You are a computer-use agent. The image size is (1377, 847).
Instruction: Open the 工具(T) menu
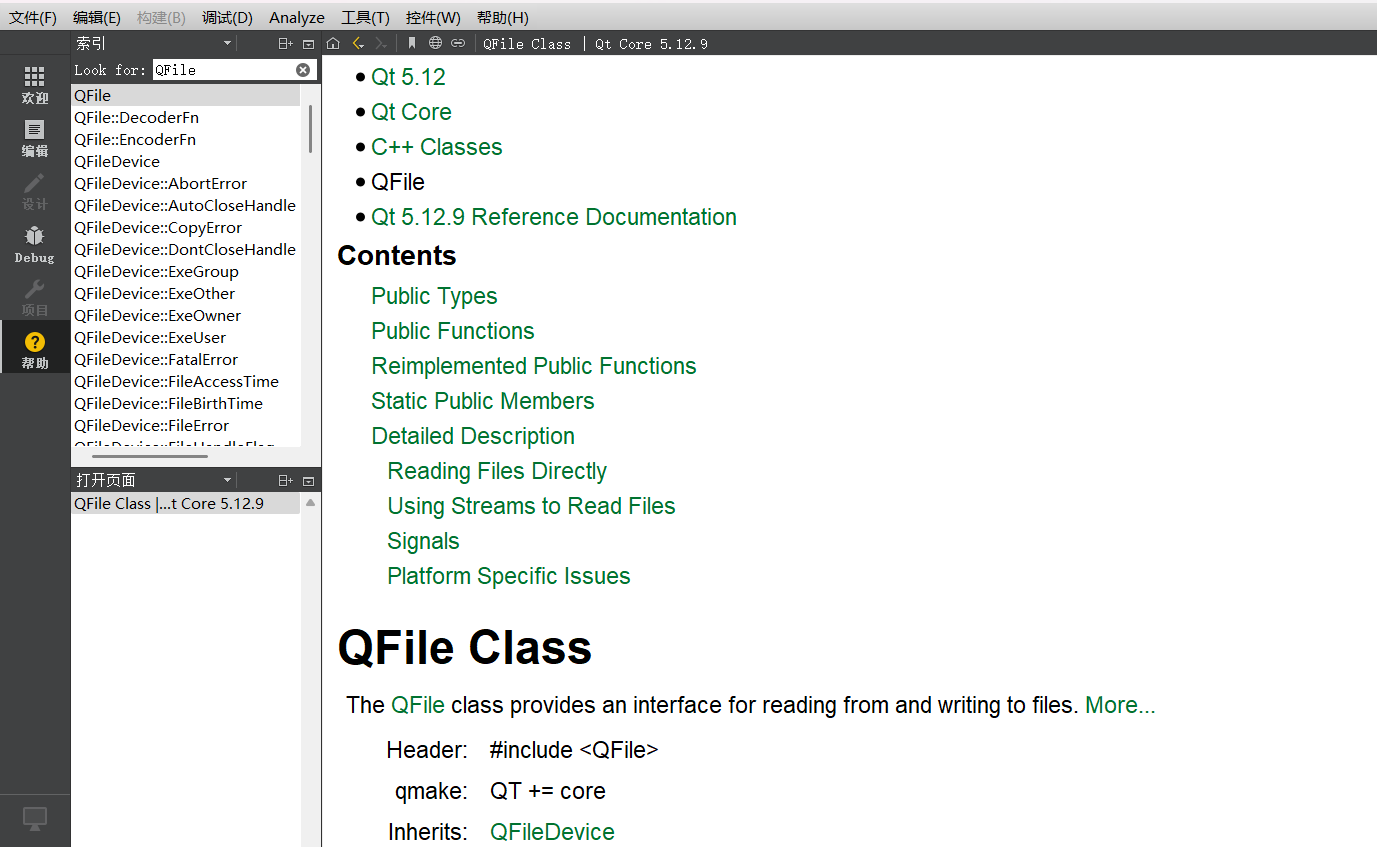pos(365,17)
